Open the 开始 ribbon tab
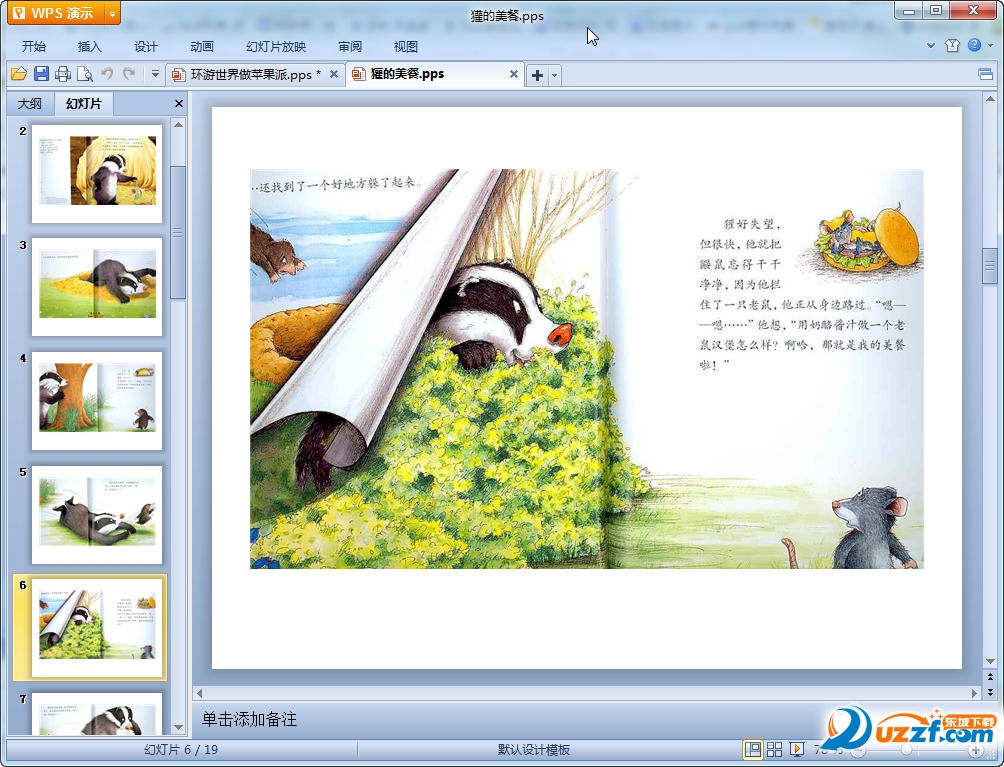Image resolution: width=1004 pixels, height=767 pixels. 34,47
